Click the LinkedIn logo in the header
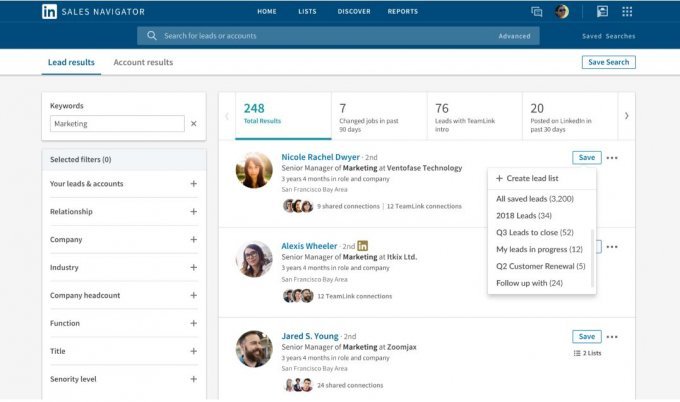 [49, 12]
